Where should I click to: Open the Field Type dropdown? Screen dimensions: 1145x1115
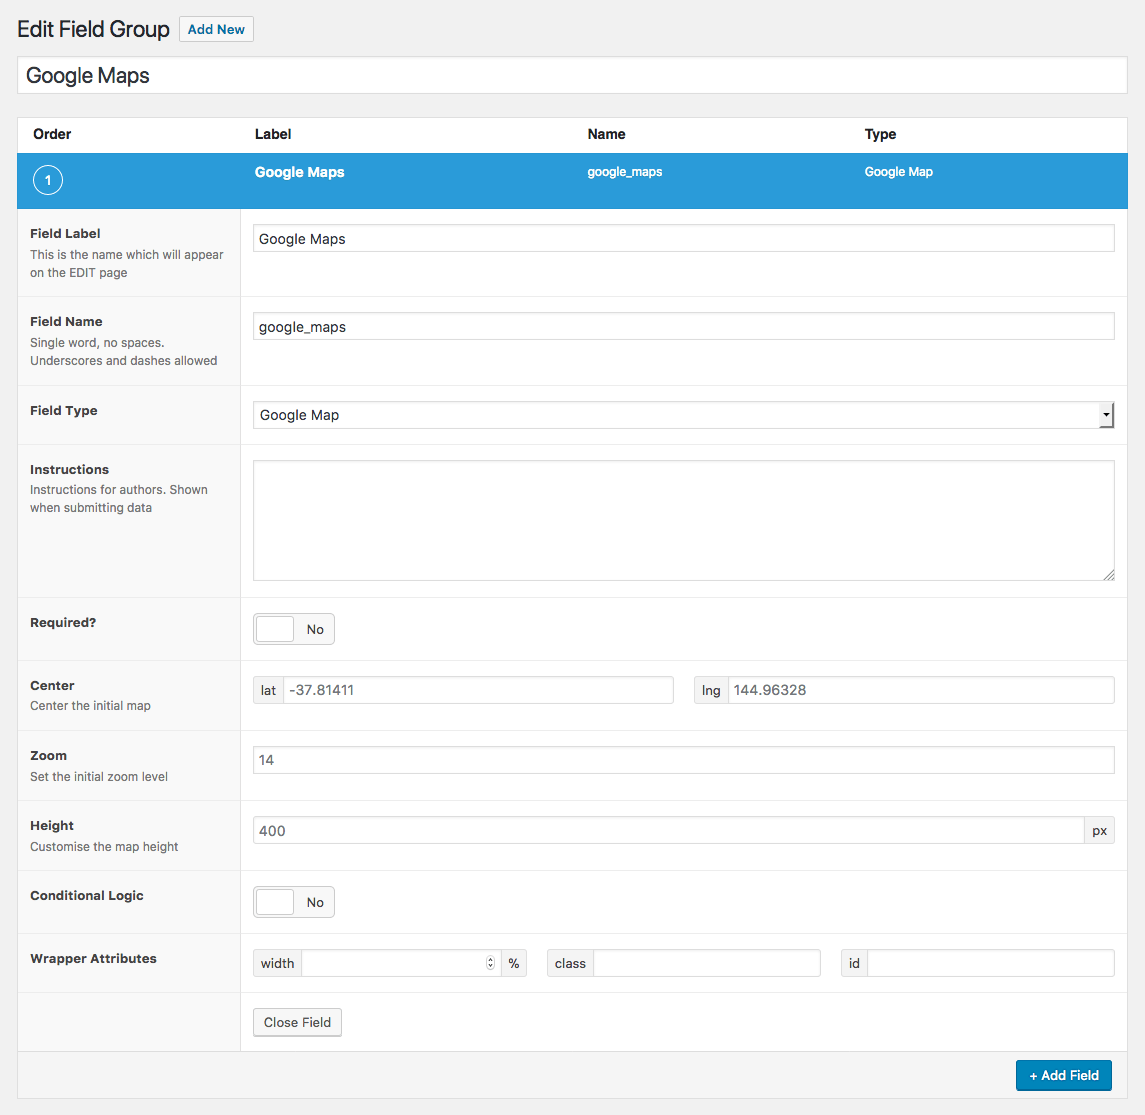683,415
